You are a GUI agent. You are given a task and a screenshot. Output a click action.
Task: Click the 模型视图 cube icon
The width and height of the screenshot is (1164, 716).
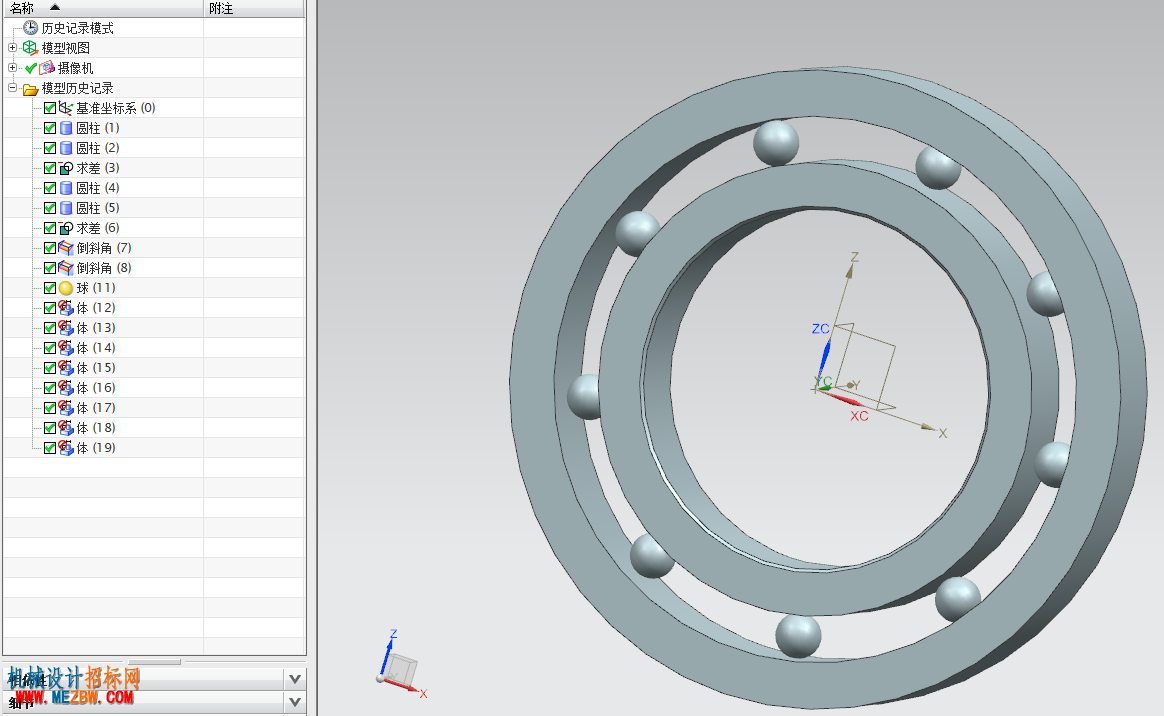click(x=30, y=47)
